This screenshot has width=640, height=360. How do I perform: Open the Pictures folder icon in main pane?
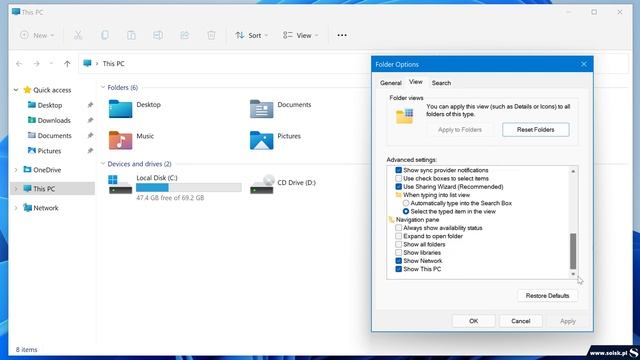tap(261, 140)
